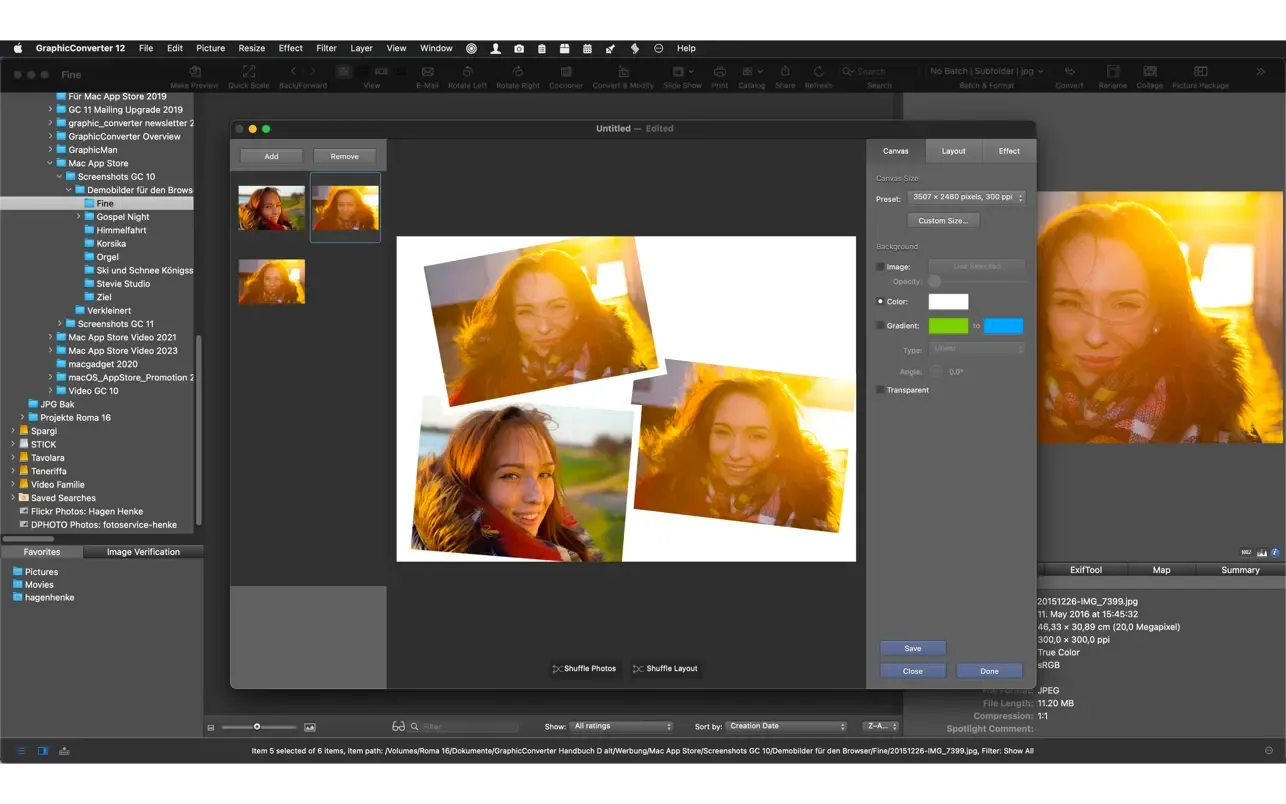Open the Map tab in info panel
This screenshot has height=804, width=1286.
tap(1161, 570)
